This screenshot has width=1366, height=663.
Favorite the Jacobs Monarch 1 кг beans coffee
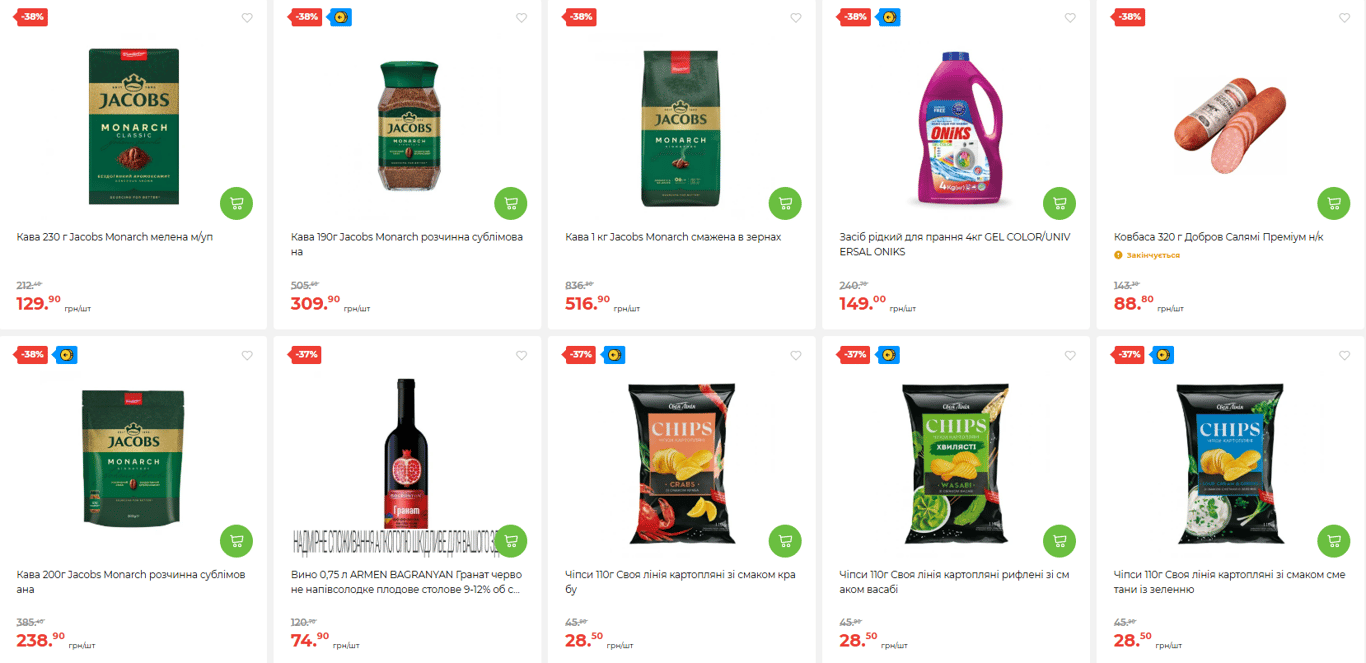point(796,18)
